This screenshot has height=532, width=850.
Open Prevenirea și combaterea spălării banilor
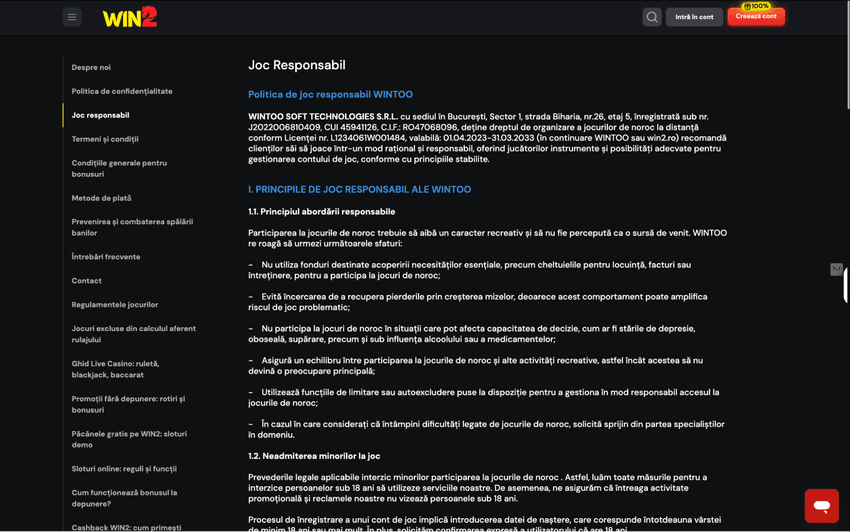(132, 227)
